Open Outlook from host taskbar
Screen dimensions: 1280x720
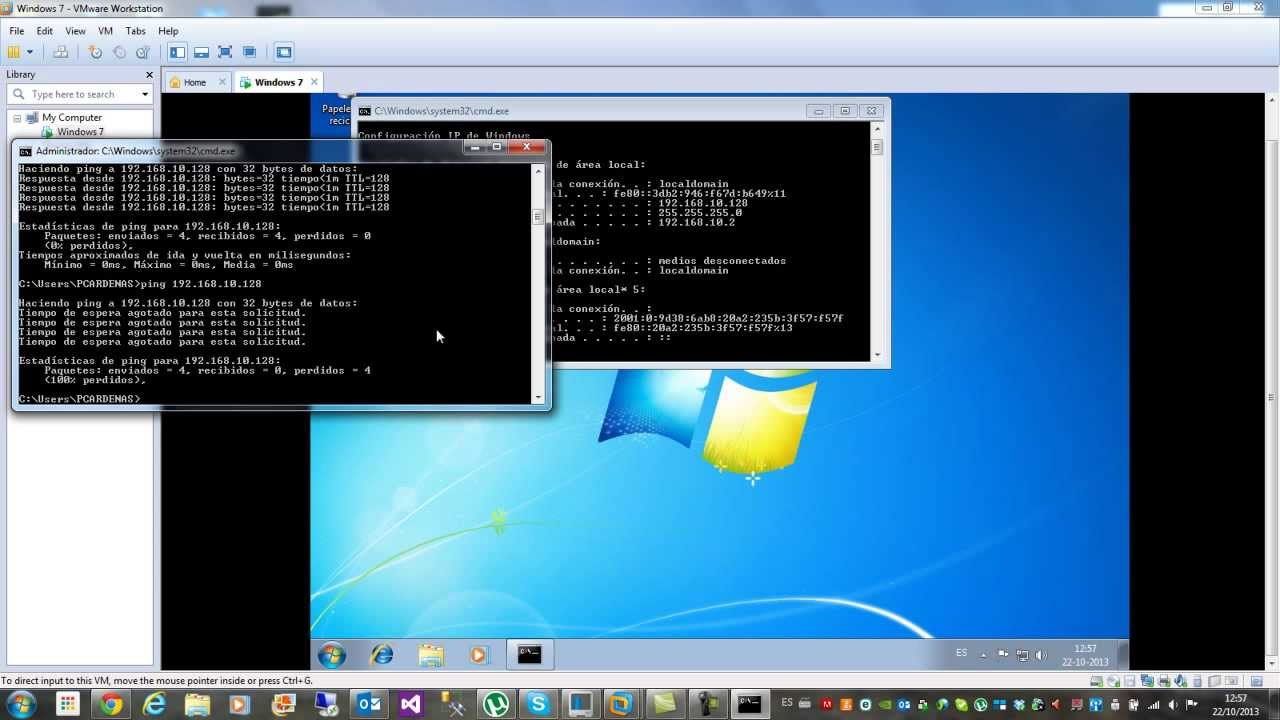369,704
